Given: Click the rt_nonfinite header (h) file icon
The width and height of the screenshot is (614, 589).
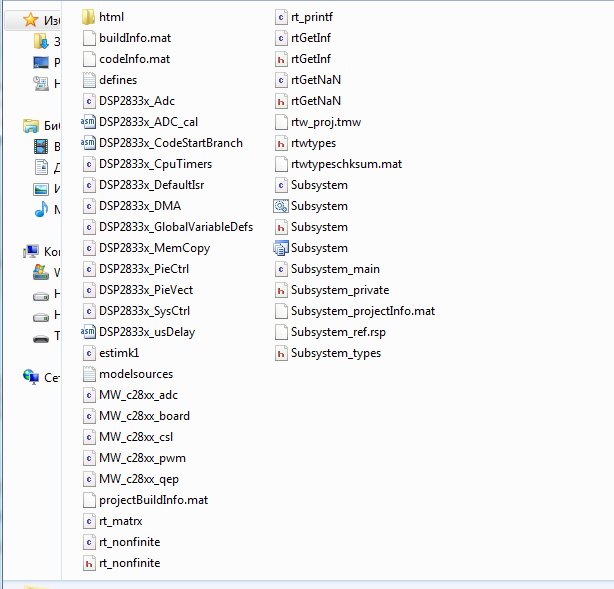Looking at the screenshot, I should click(x=89, y=563).
